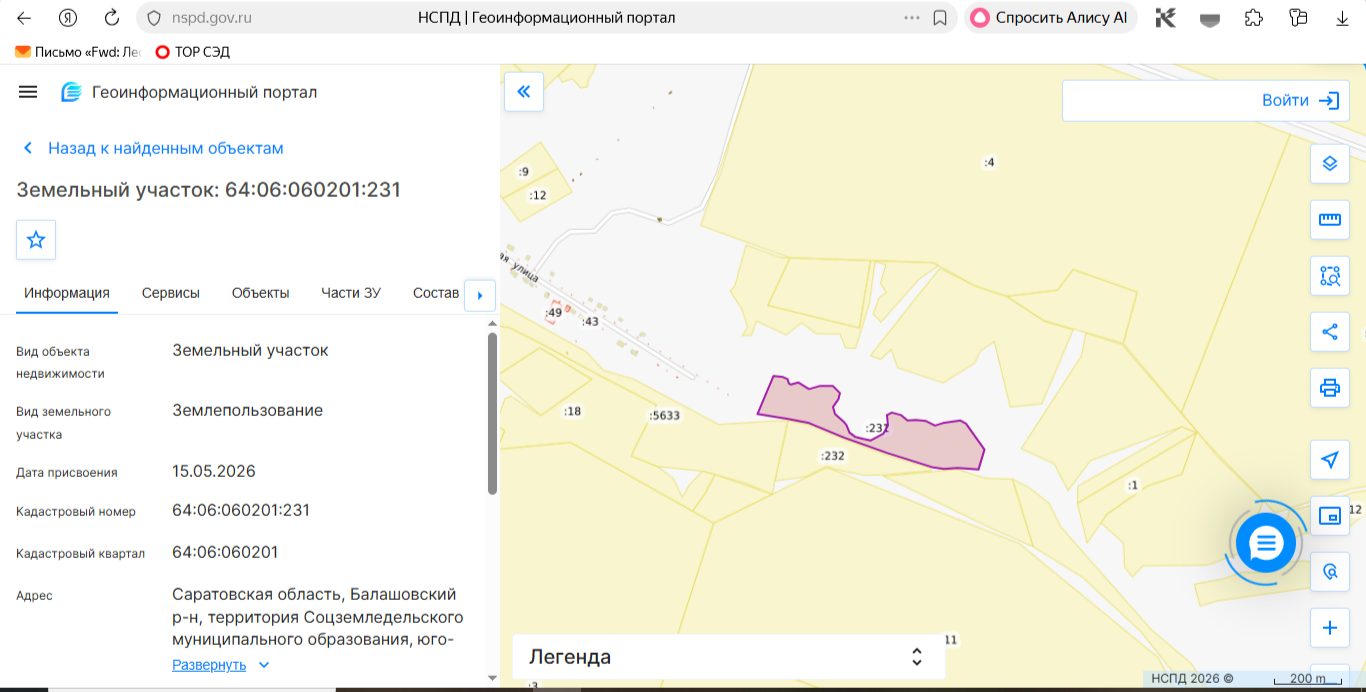The image size is (1366, 692).
Task: Open the hamburger main menu
Action: point(28,92)
